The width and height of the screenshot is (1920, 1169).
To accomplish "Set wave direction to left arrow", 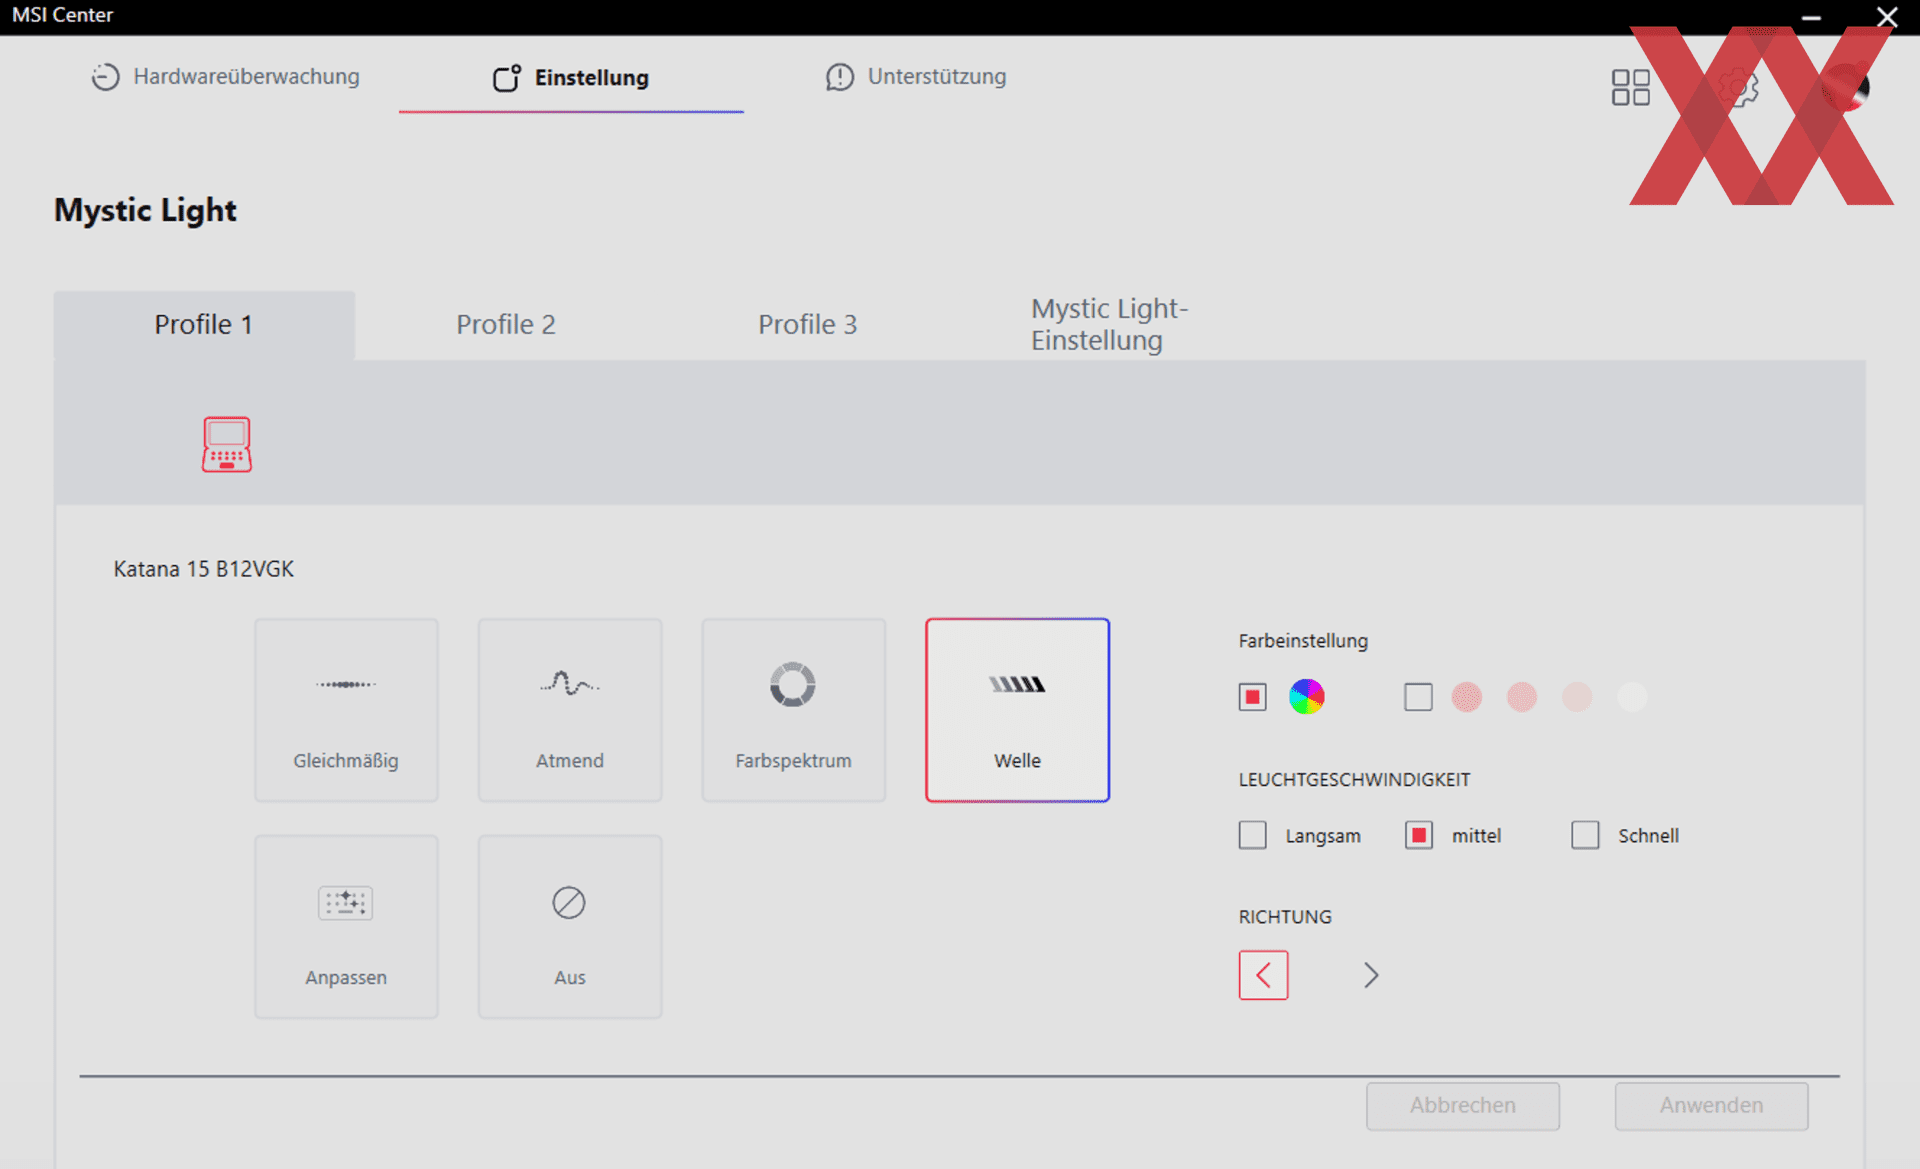I will (x=1263, y=975).
